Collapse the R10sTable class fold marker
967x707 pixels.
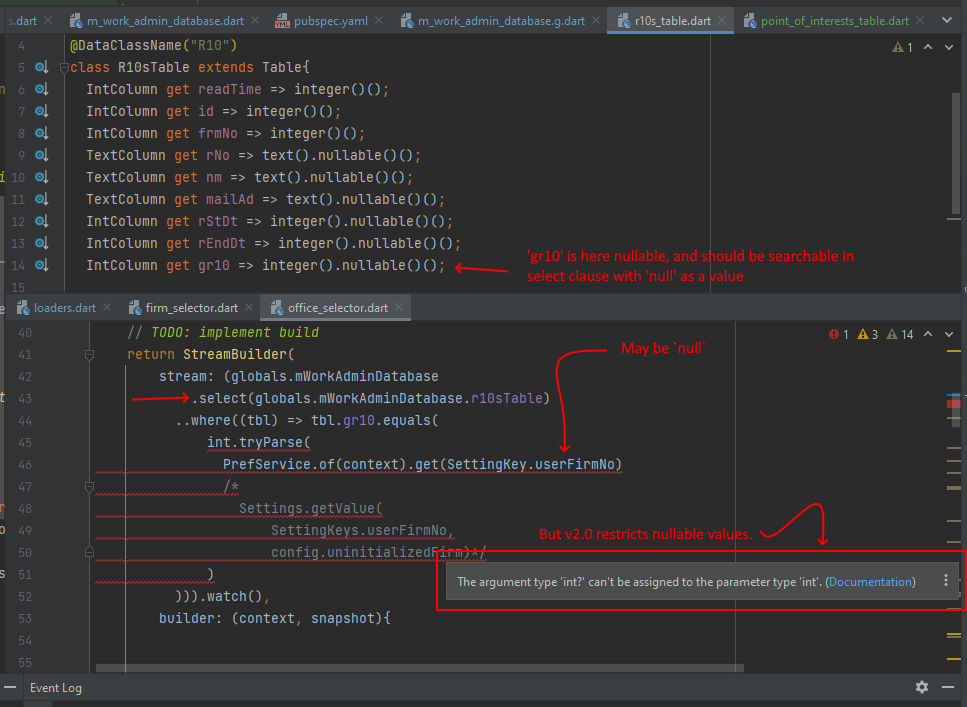point(64,68)
